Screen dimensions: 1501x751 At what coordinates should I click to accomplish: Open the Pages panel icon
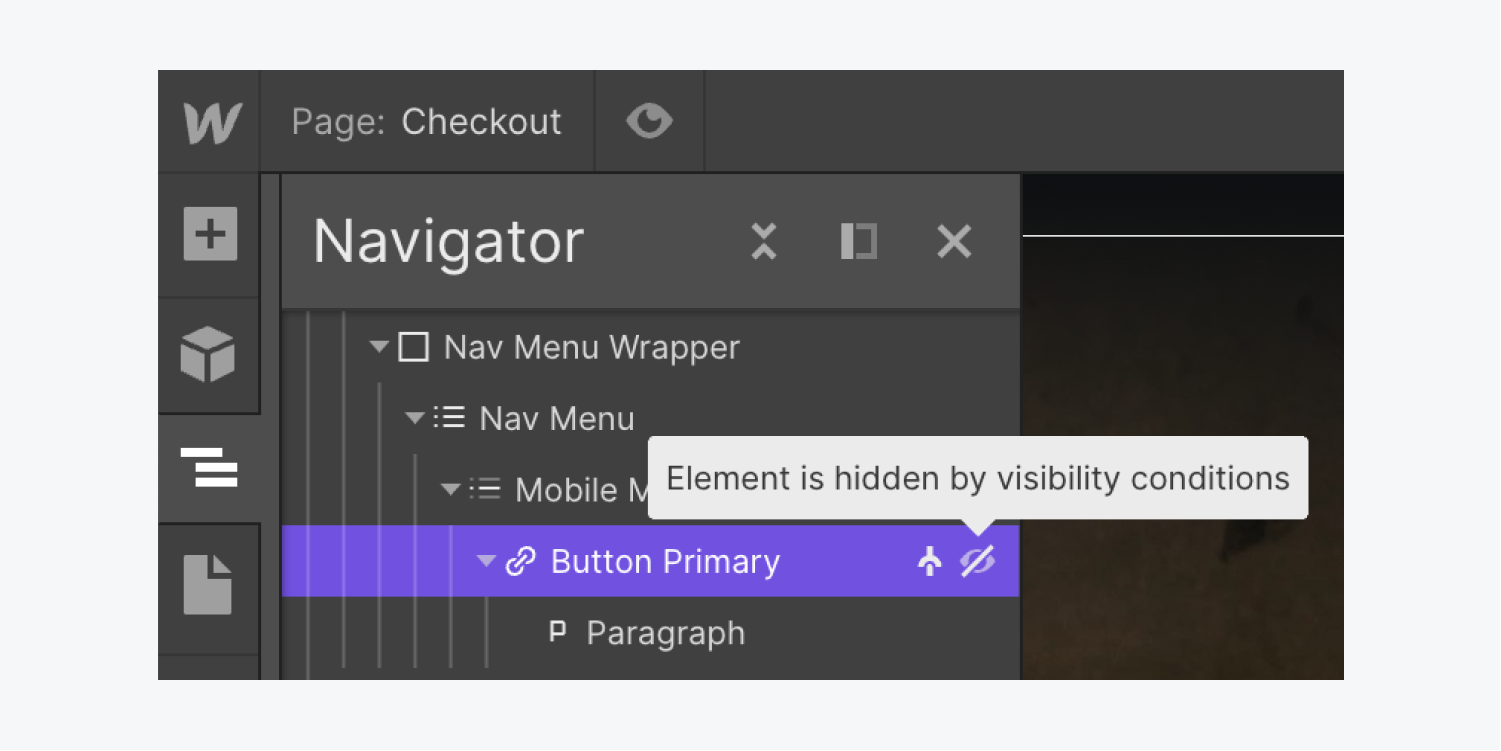(208, 585)
